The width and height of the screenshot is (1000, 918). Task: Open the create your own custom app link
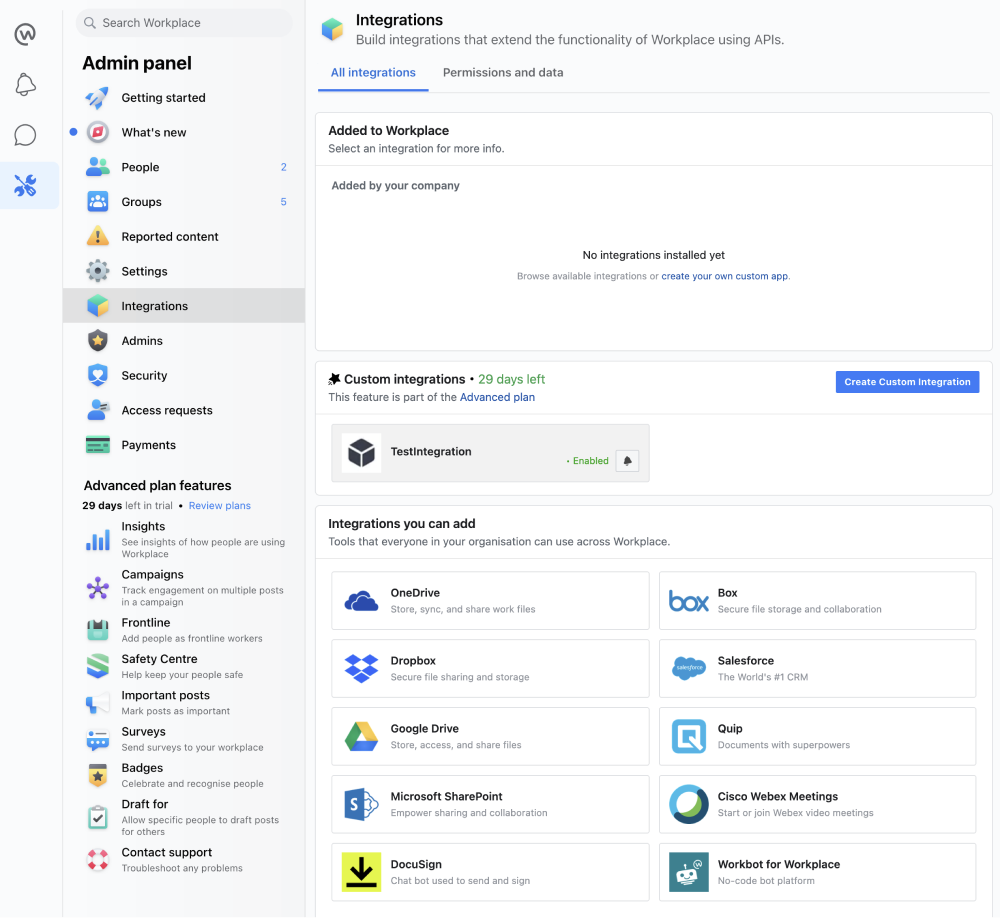click(x=725, y=276)
